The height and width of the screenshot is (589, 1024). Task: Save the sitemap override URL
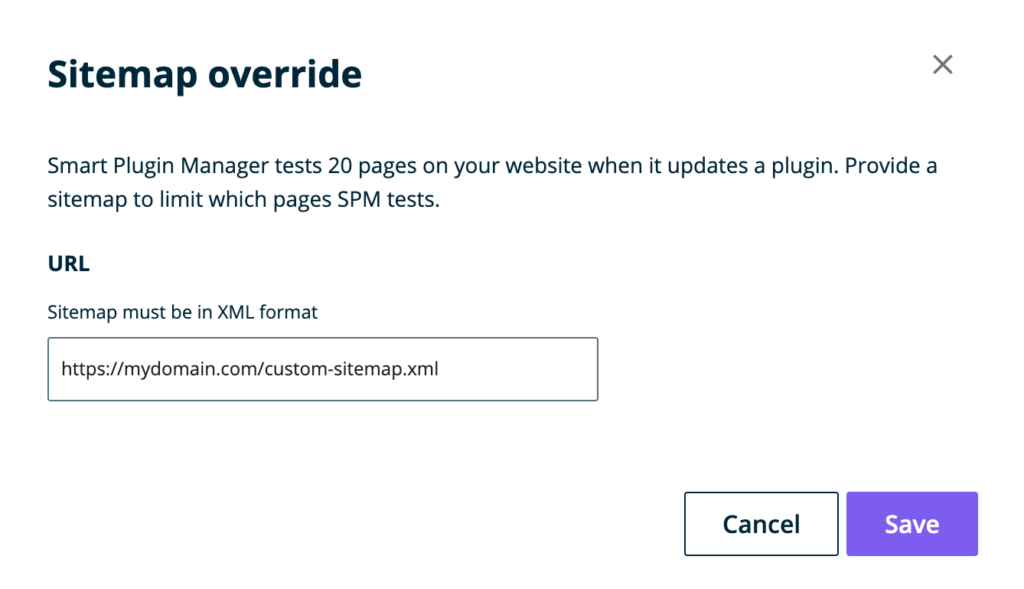click(x=911, y=524)
